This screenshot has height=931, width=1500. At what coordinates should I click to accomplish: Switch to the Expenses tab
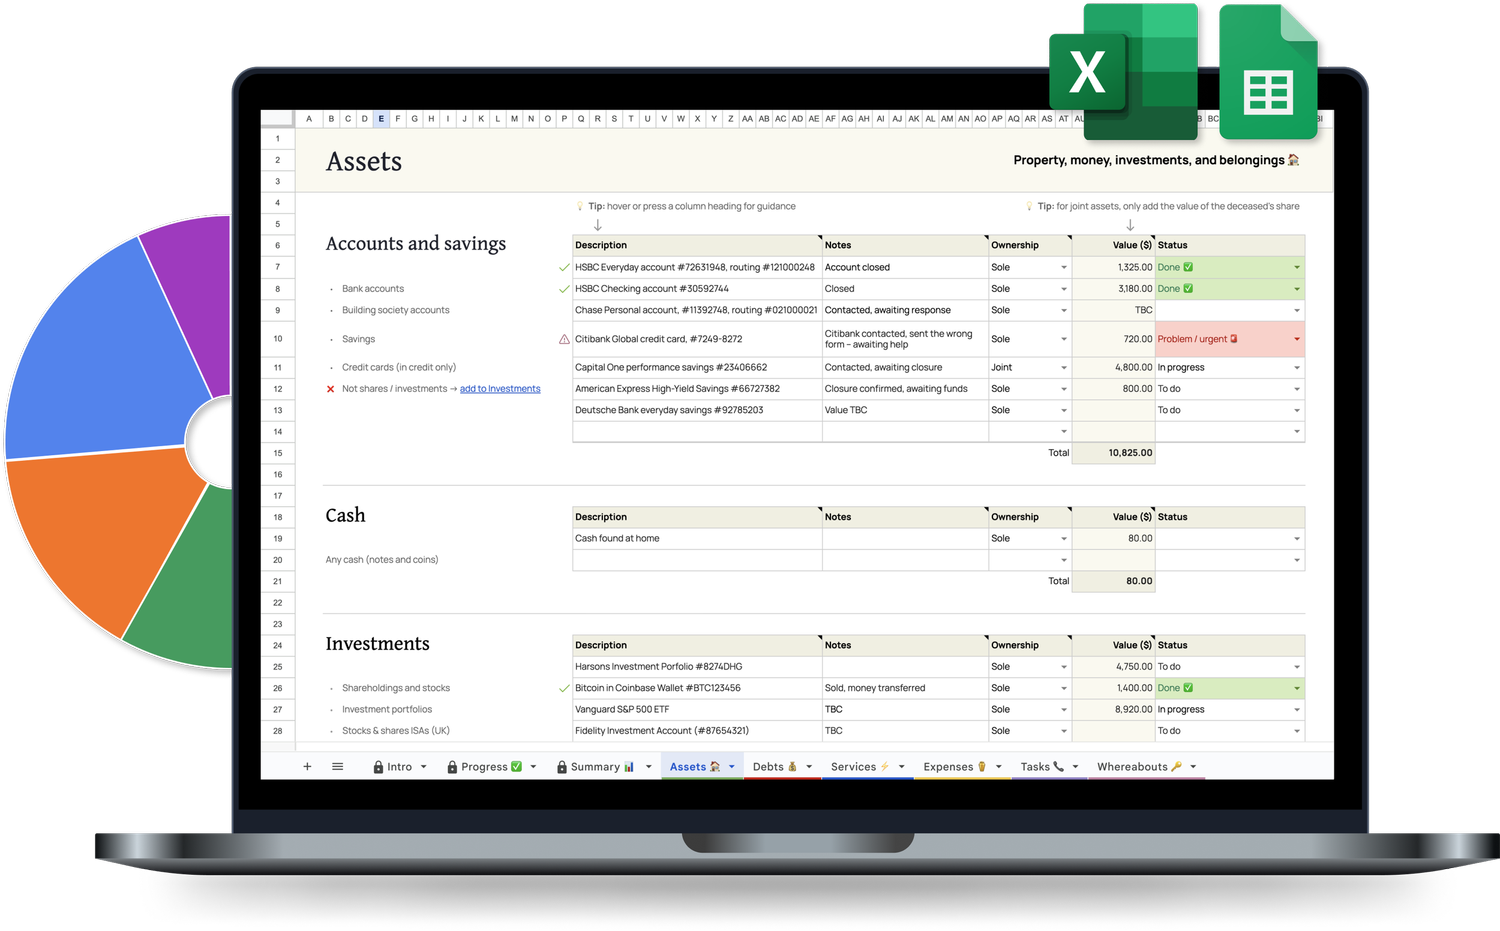click(951, 766)
